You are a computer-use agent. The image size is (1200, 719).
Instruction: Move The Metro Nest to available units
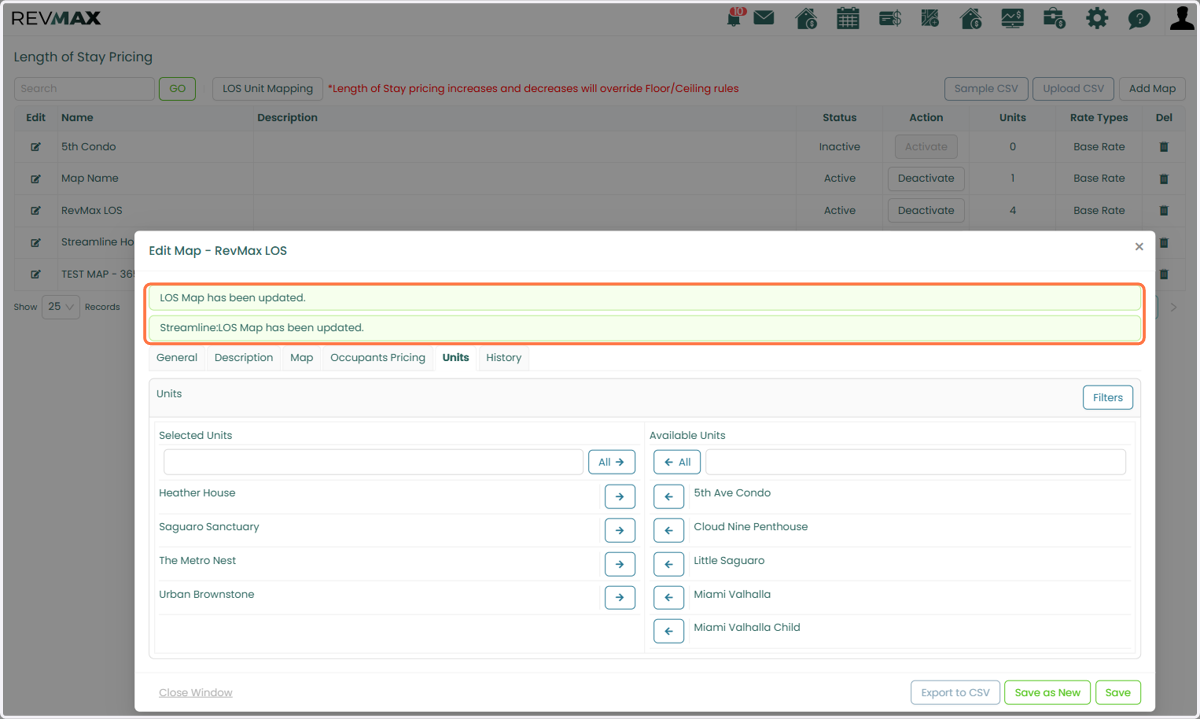(620, 564)
